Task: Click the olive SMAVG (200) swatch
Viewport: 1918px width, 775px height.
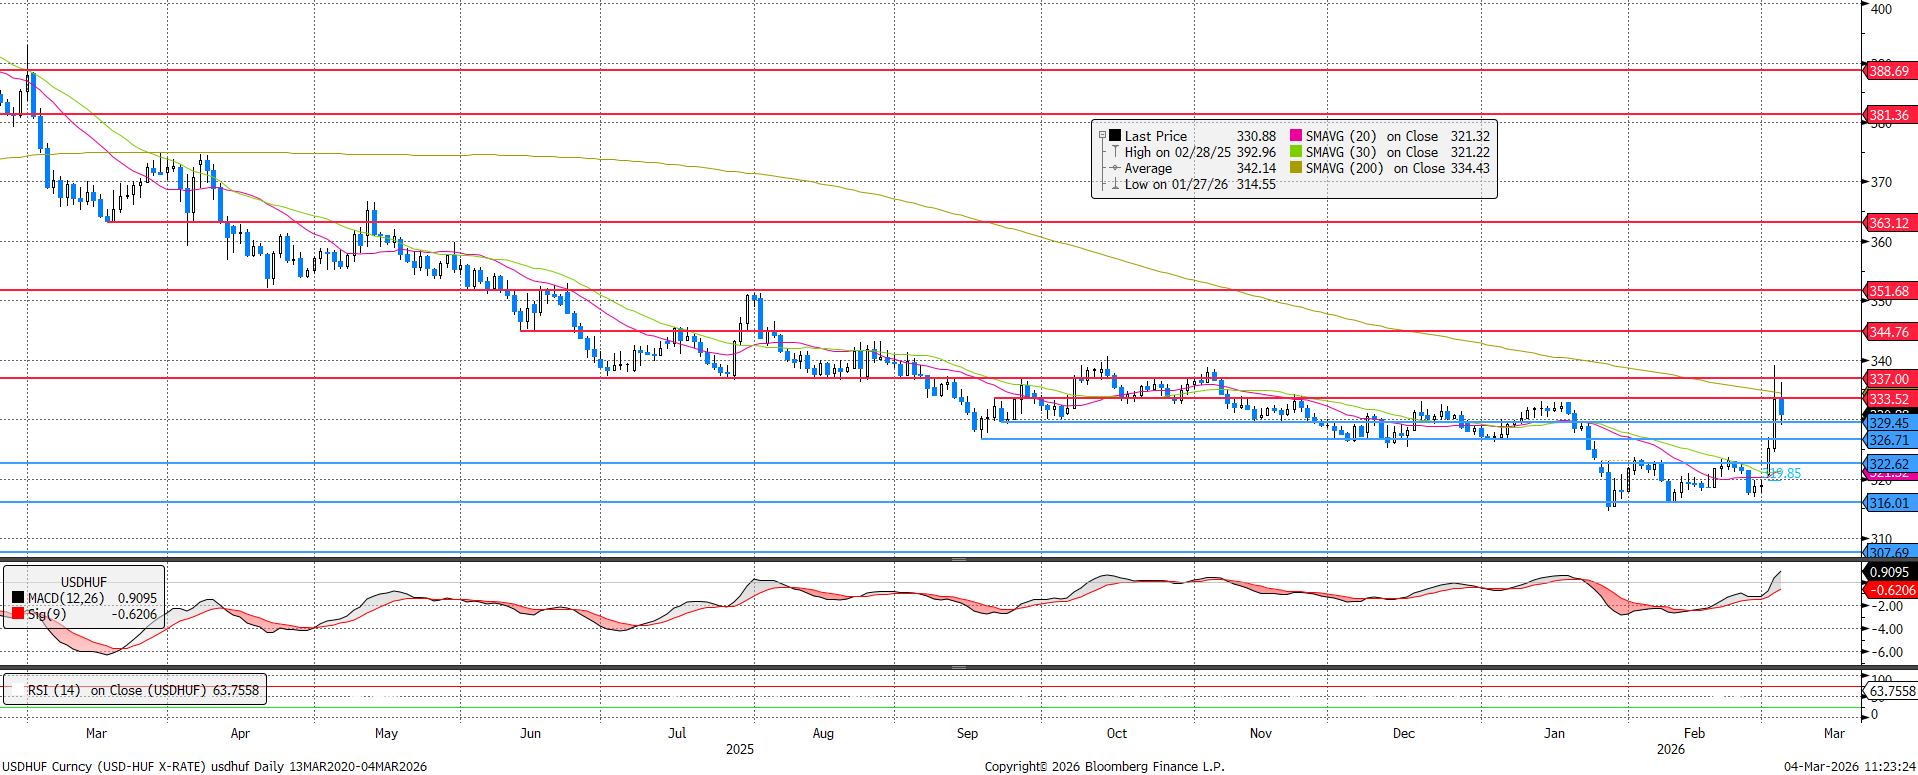Action: point(1296,168)
